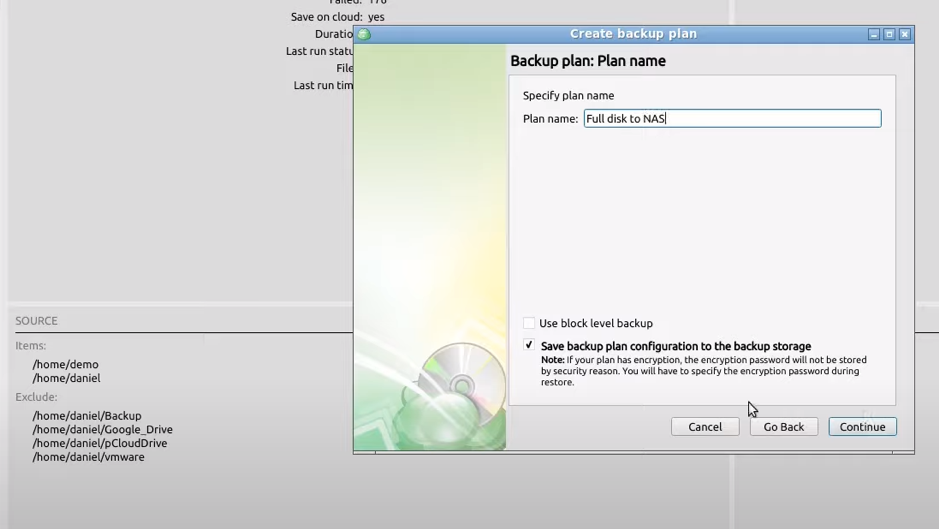The image size is (939, 529).
Task: Click the SOURCE section header
Action: [x=36, y=321]
